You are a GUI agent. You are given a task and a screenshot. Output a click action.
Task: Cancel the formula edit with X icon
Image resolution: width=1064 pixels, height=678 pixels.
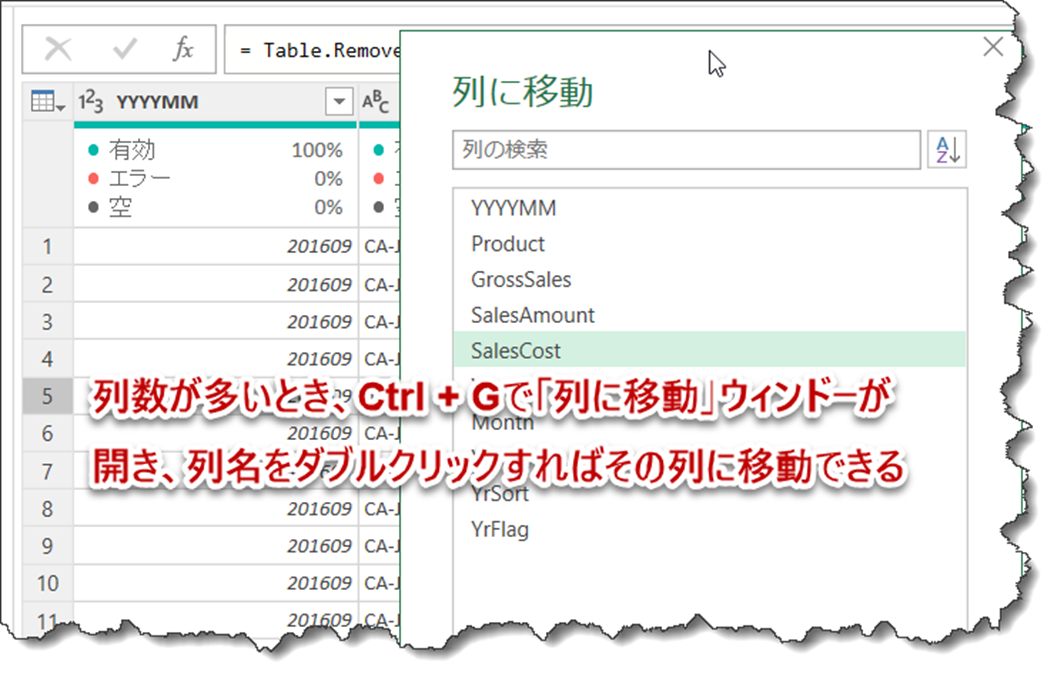(58, 50)
